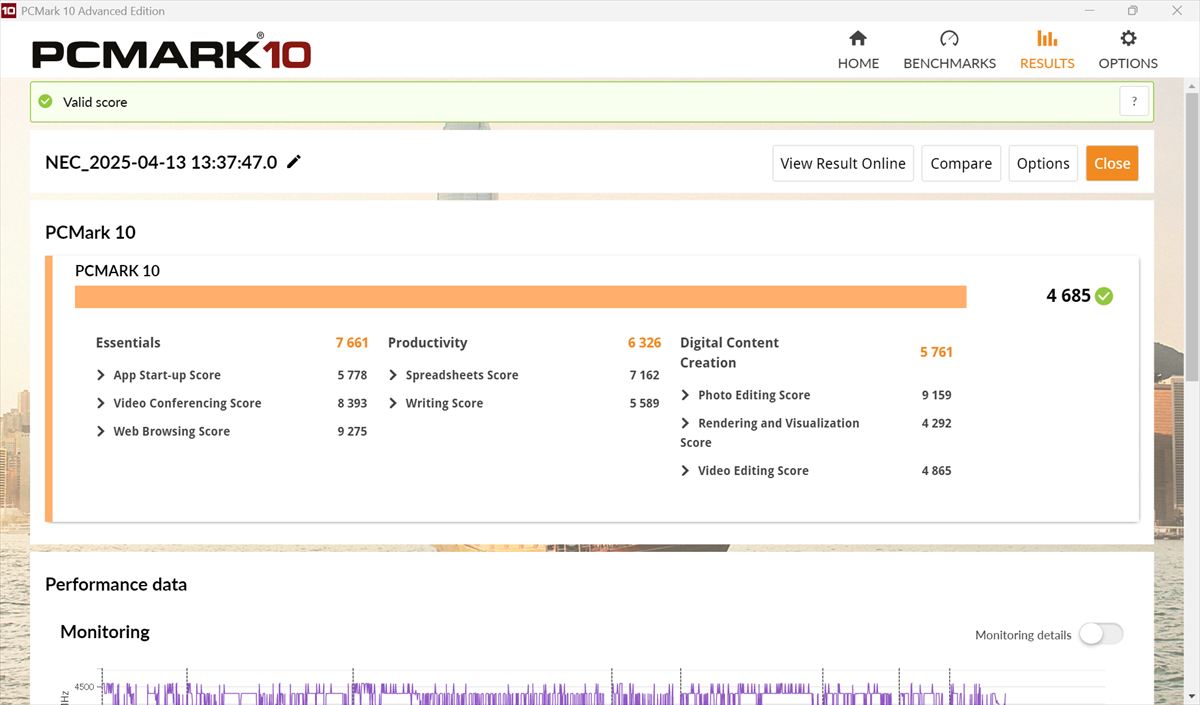The width and height of the screenshot is (1200, 705).
Task: Expand Rendering and Visualization Score row
Action: pyautogui.click(x=685, y=423)
